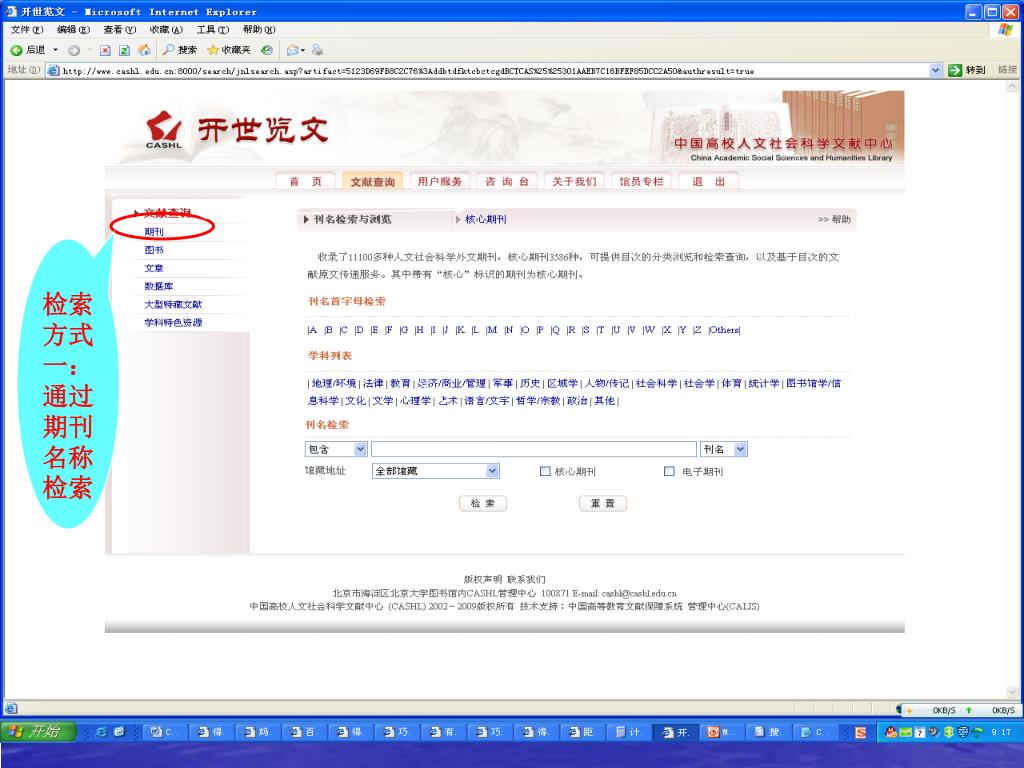This screenshot has height=768, width=1024.
Task: Click the 重置 reset button
Action: tap(603, 504)
